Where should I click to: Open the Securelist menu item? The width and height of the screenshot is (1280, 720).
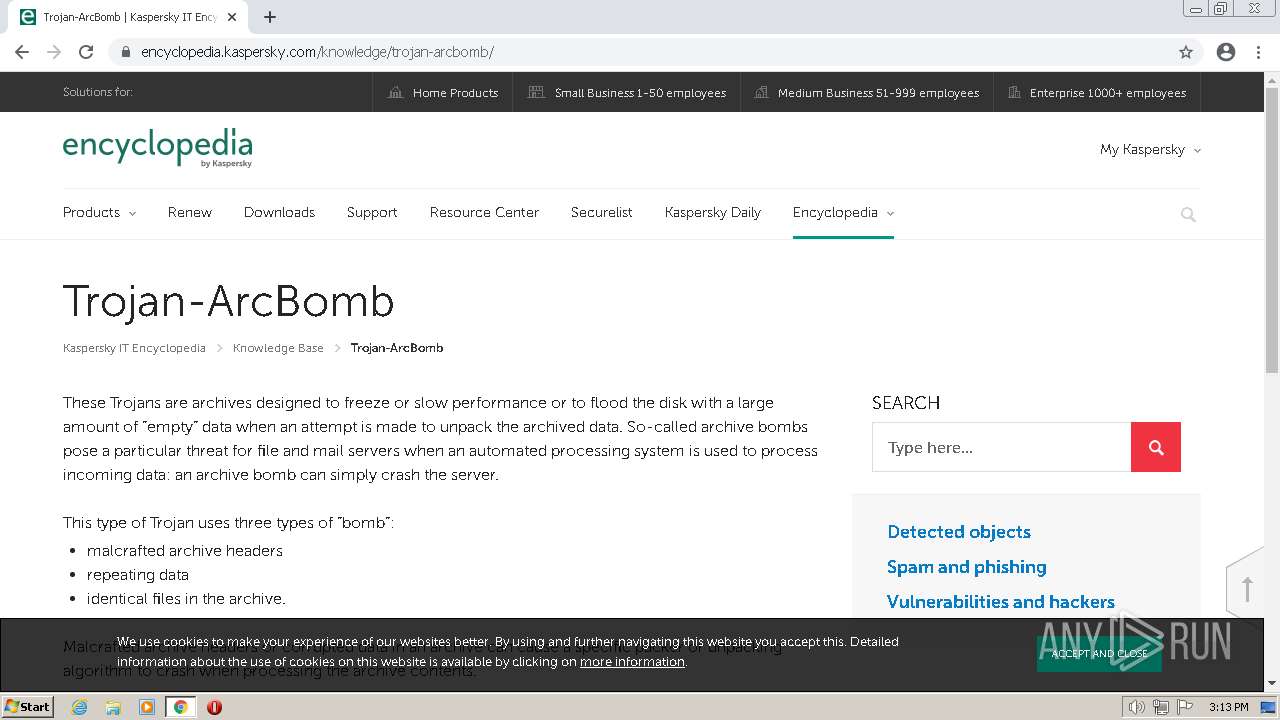(x=601, y=212)
